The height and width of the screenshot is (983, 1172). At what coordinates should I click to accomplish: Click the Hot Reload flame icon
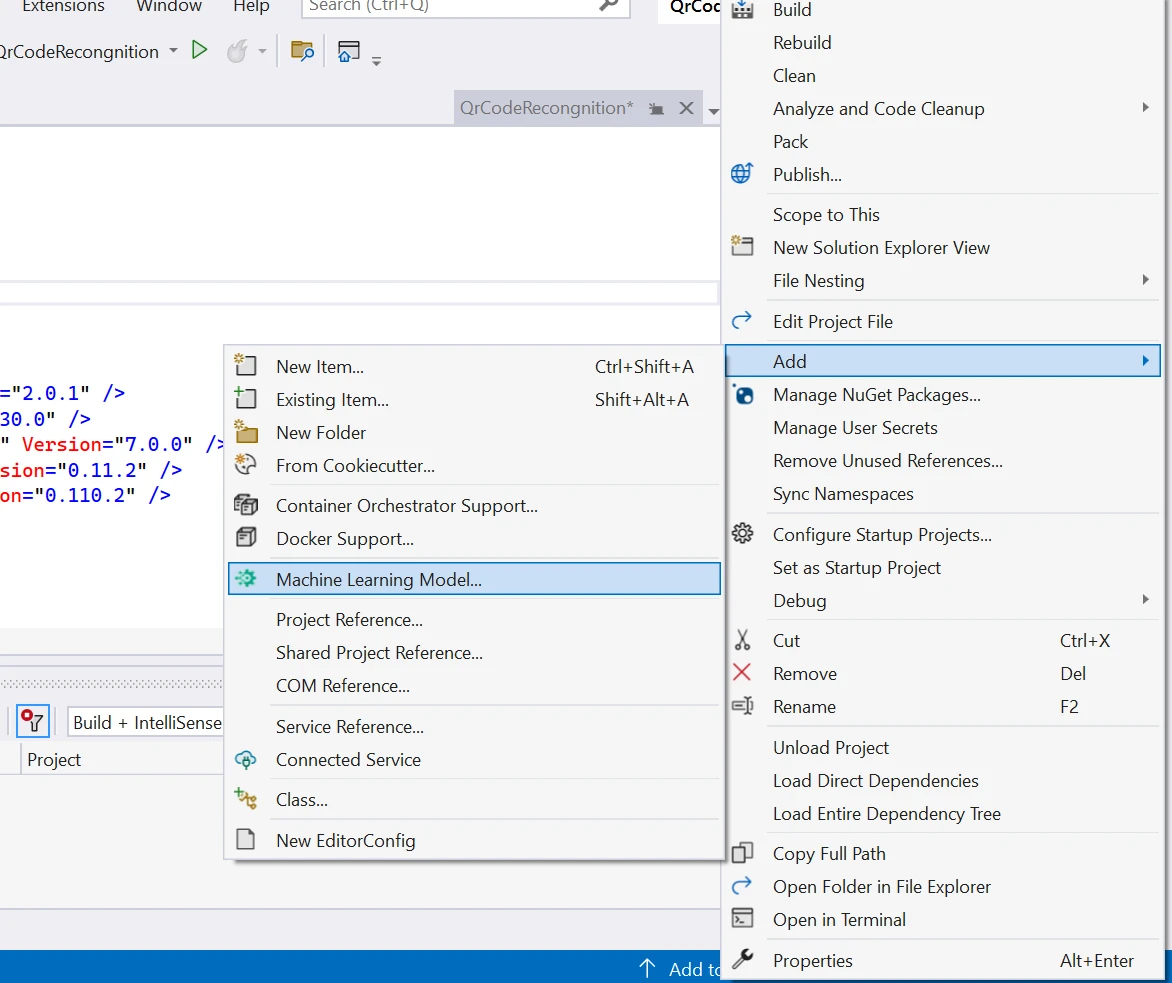(237, 51)
